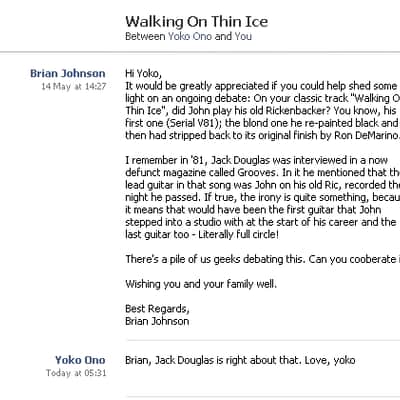Image resolution: width=400 pixels, height=400 pixels.
Task: Click line starting 'I remember in '81, Jack Douglas'
Action: (x=256, y=160)
